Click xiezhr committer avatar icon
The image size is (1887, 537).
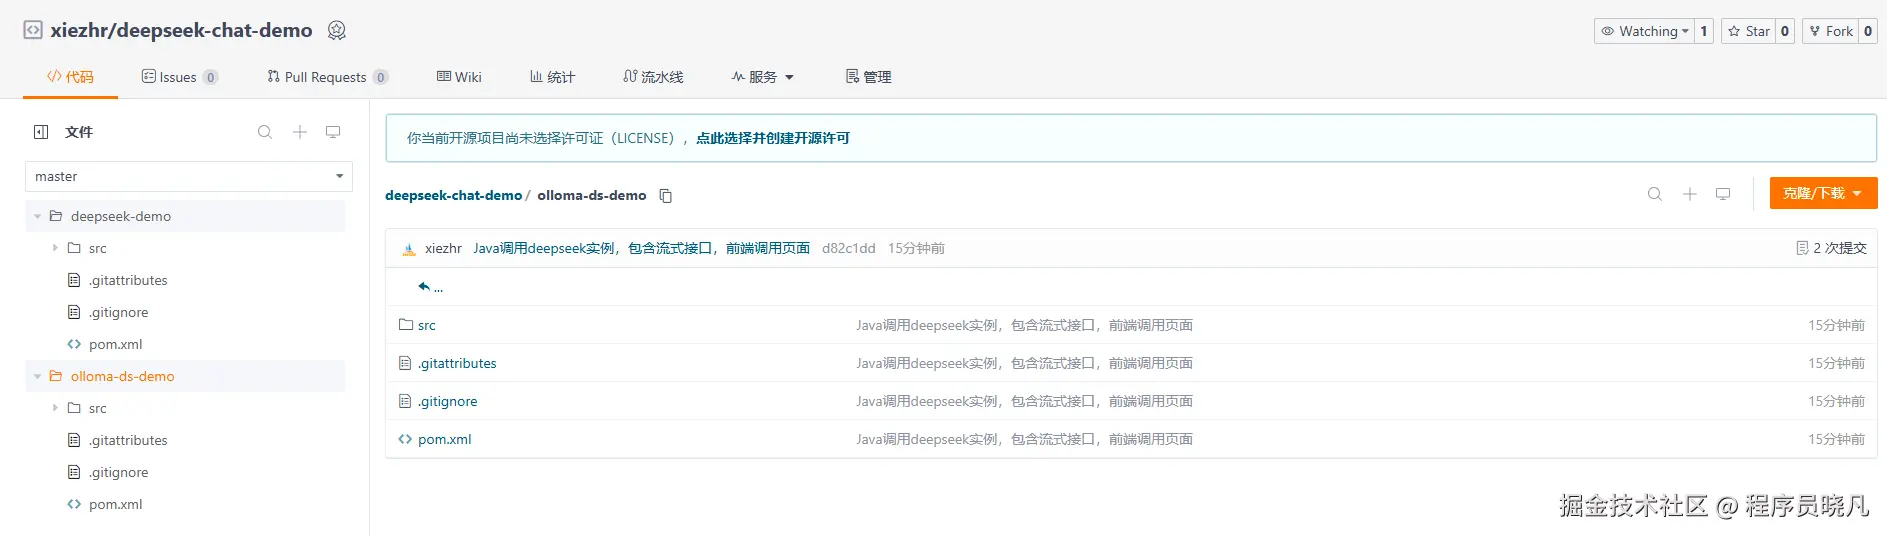click(x=408, y=249)
